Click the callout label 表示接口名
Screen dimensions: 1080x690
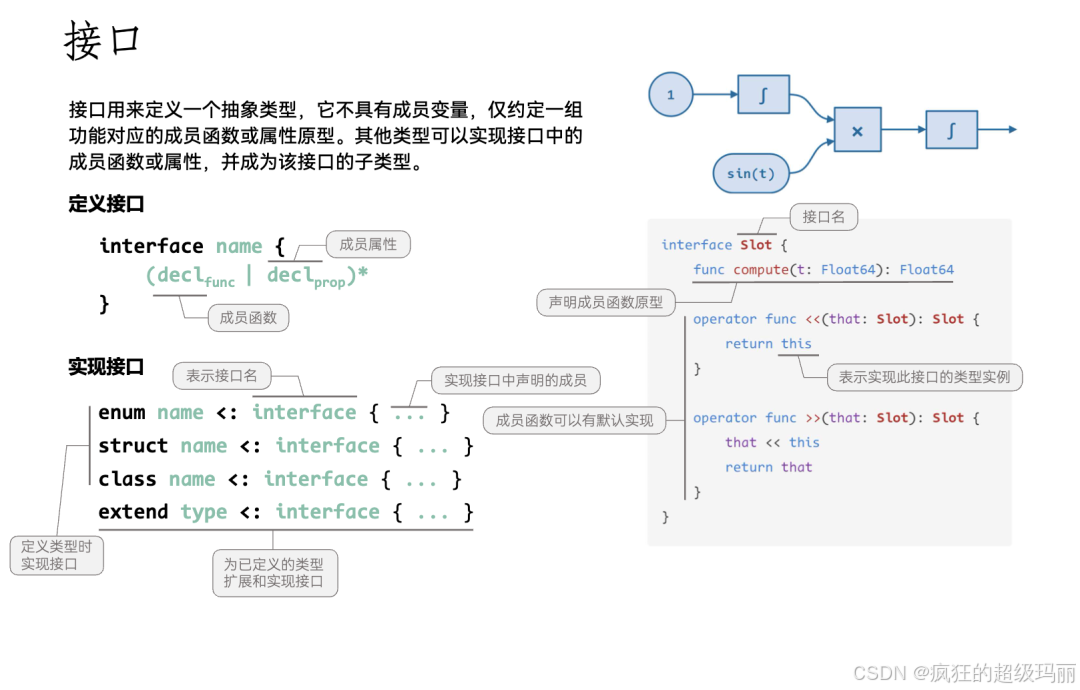pyautogui.click(x=221, y=376)
